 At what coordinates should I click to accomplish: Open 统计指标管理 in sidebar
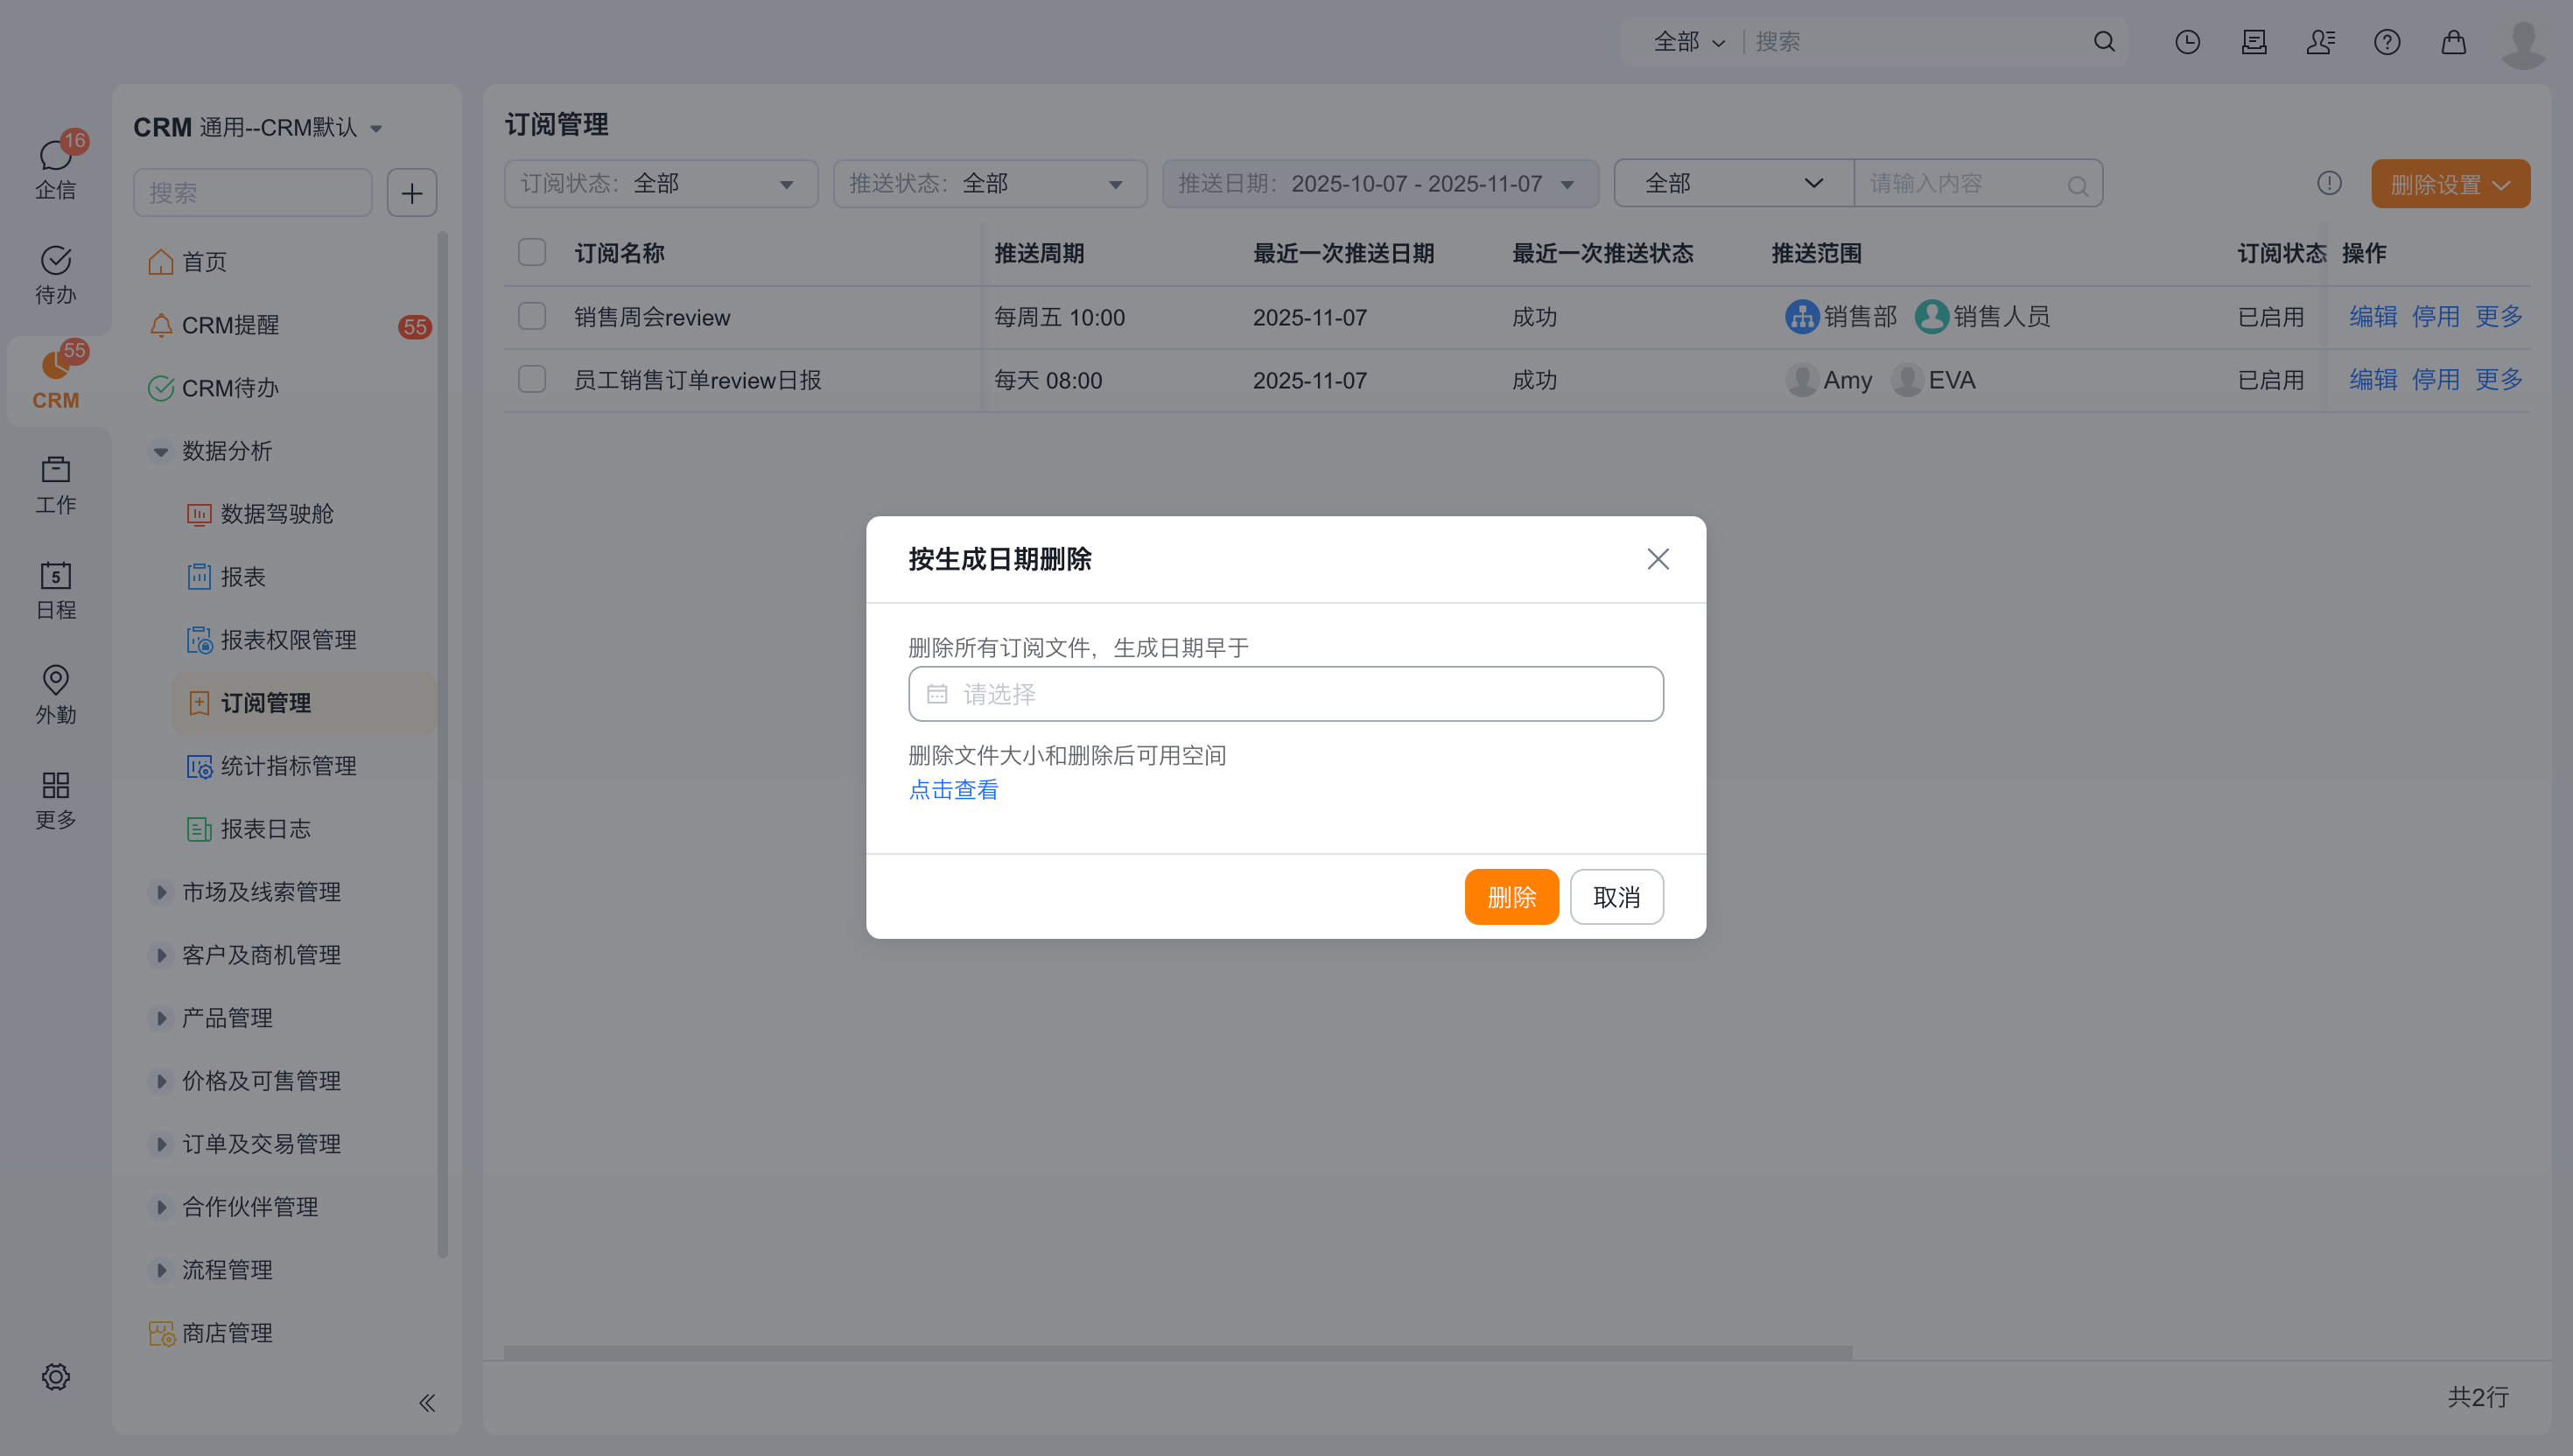tap(288, 766)
